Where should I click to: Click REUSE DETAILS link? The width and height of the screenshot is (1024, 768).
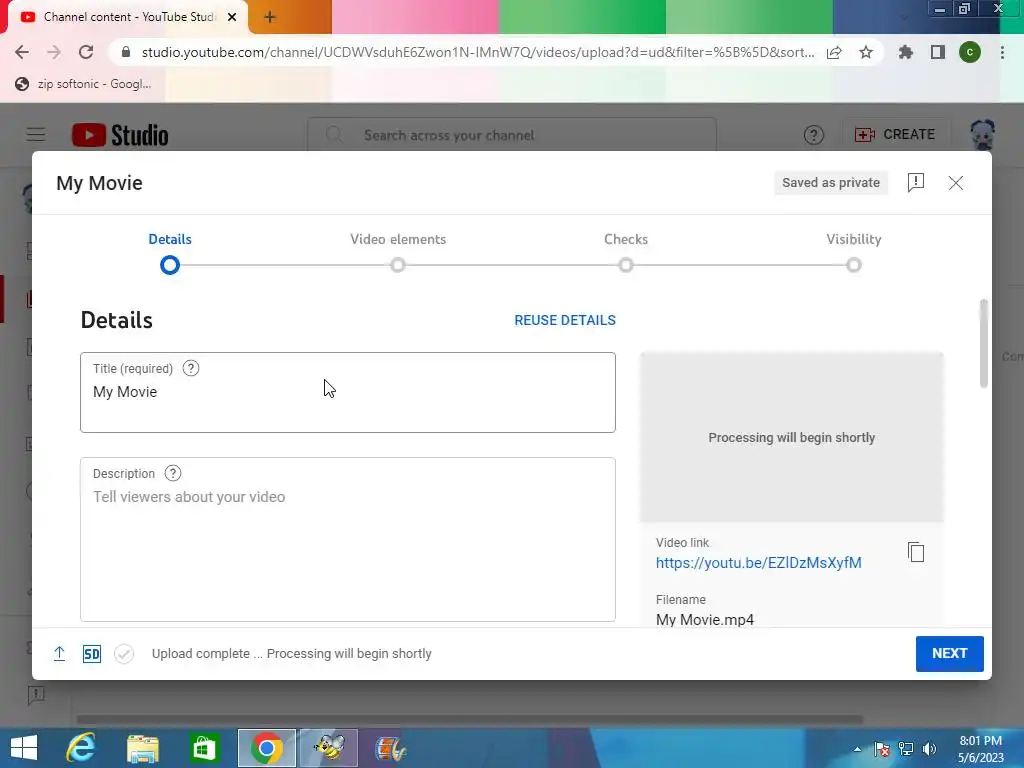click(x=565, y=320)
